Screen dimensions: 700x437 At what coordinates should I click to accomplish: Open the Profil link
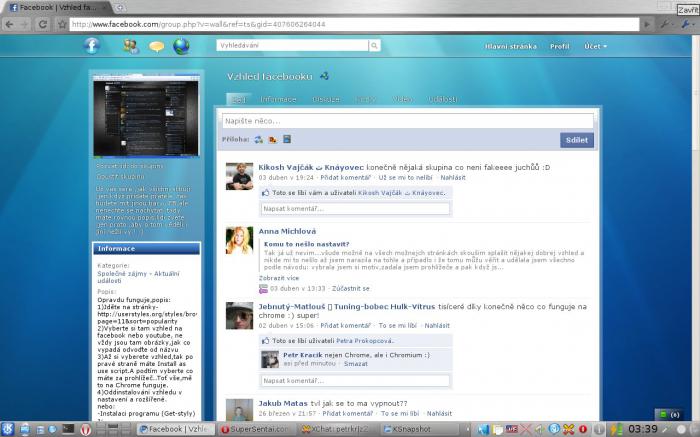tap(559, 46)
